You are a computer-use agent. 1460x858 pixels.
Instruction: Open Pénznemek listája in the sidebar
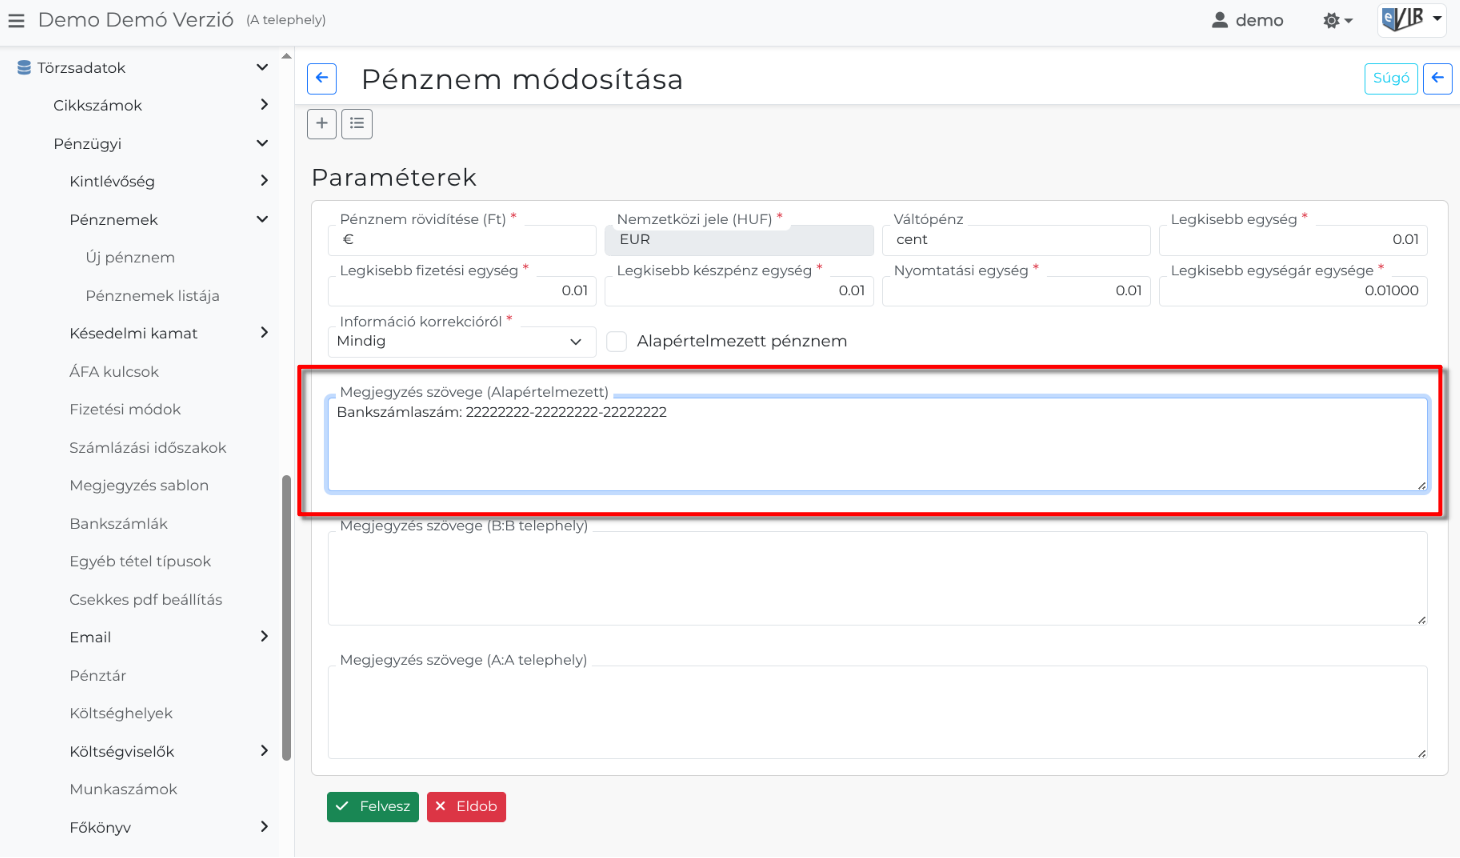[x=152, y=295]
